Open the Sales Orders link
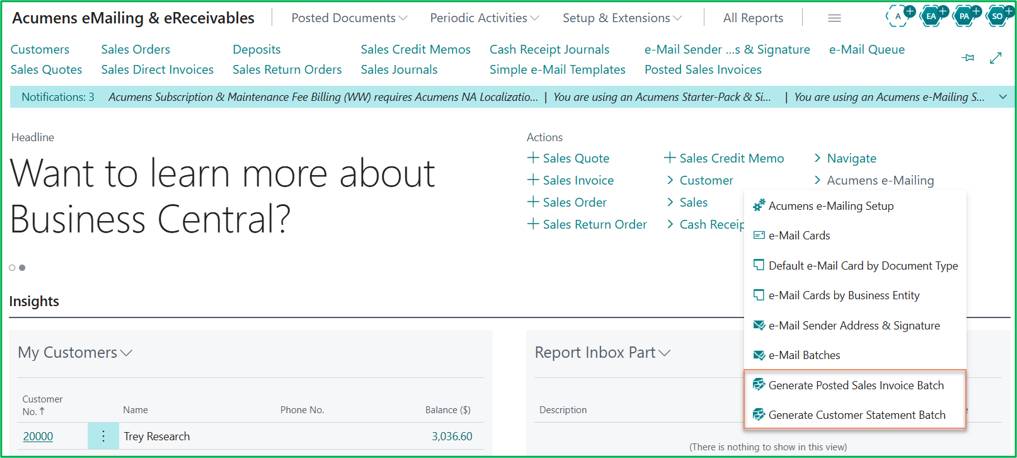 point(136,49)
